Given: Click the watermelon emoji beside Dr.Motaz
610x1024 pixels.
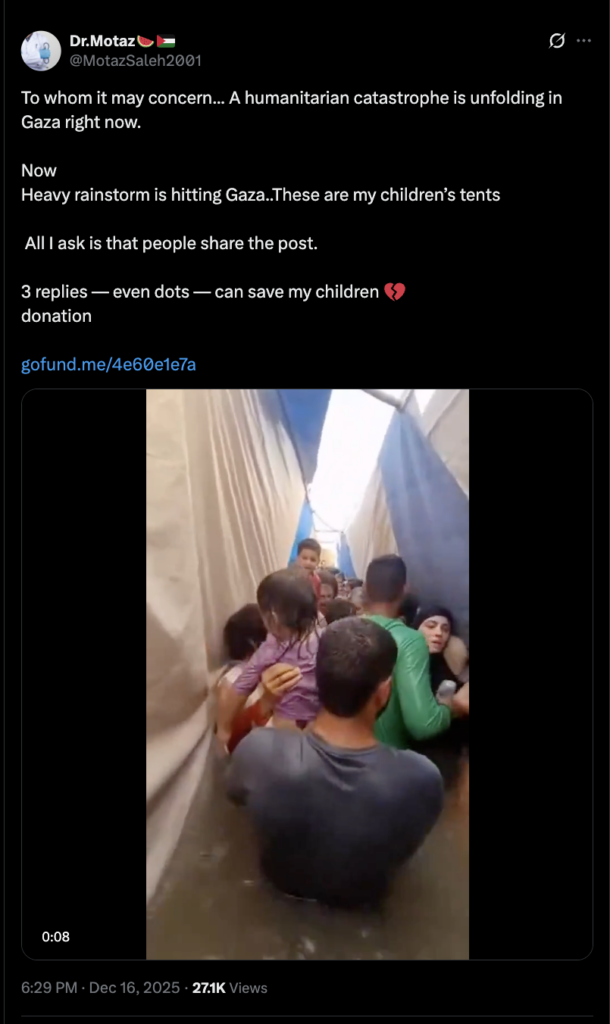Looking at the screenshot, I should [146, 41].
